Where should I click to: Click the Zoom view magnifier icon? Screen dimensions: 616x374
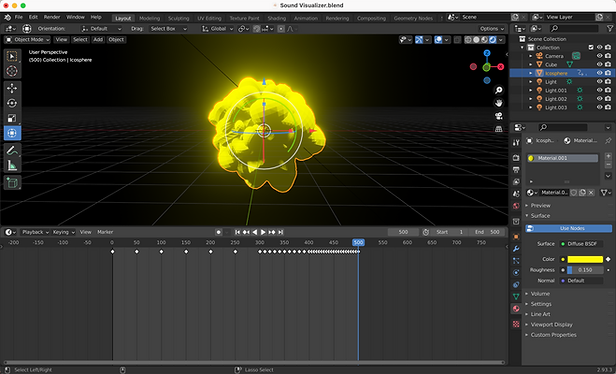[x=499, y=90]
